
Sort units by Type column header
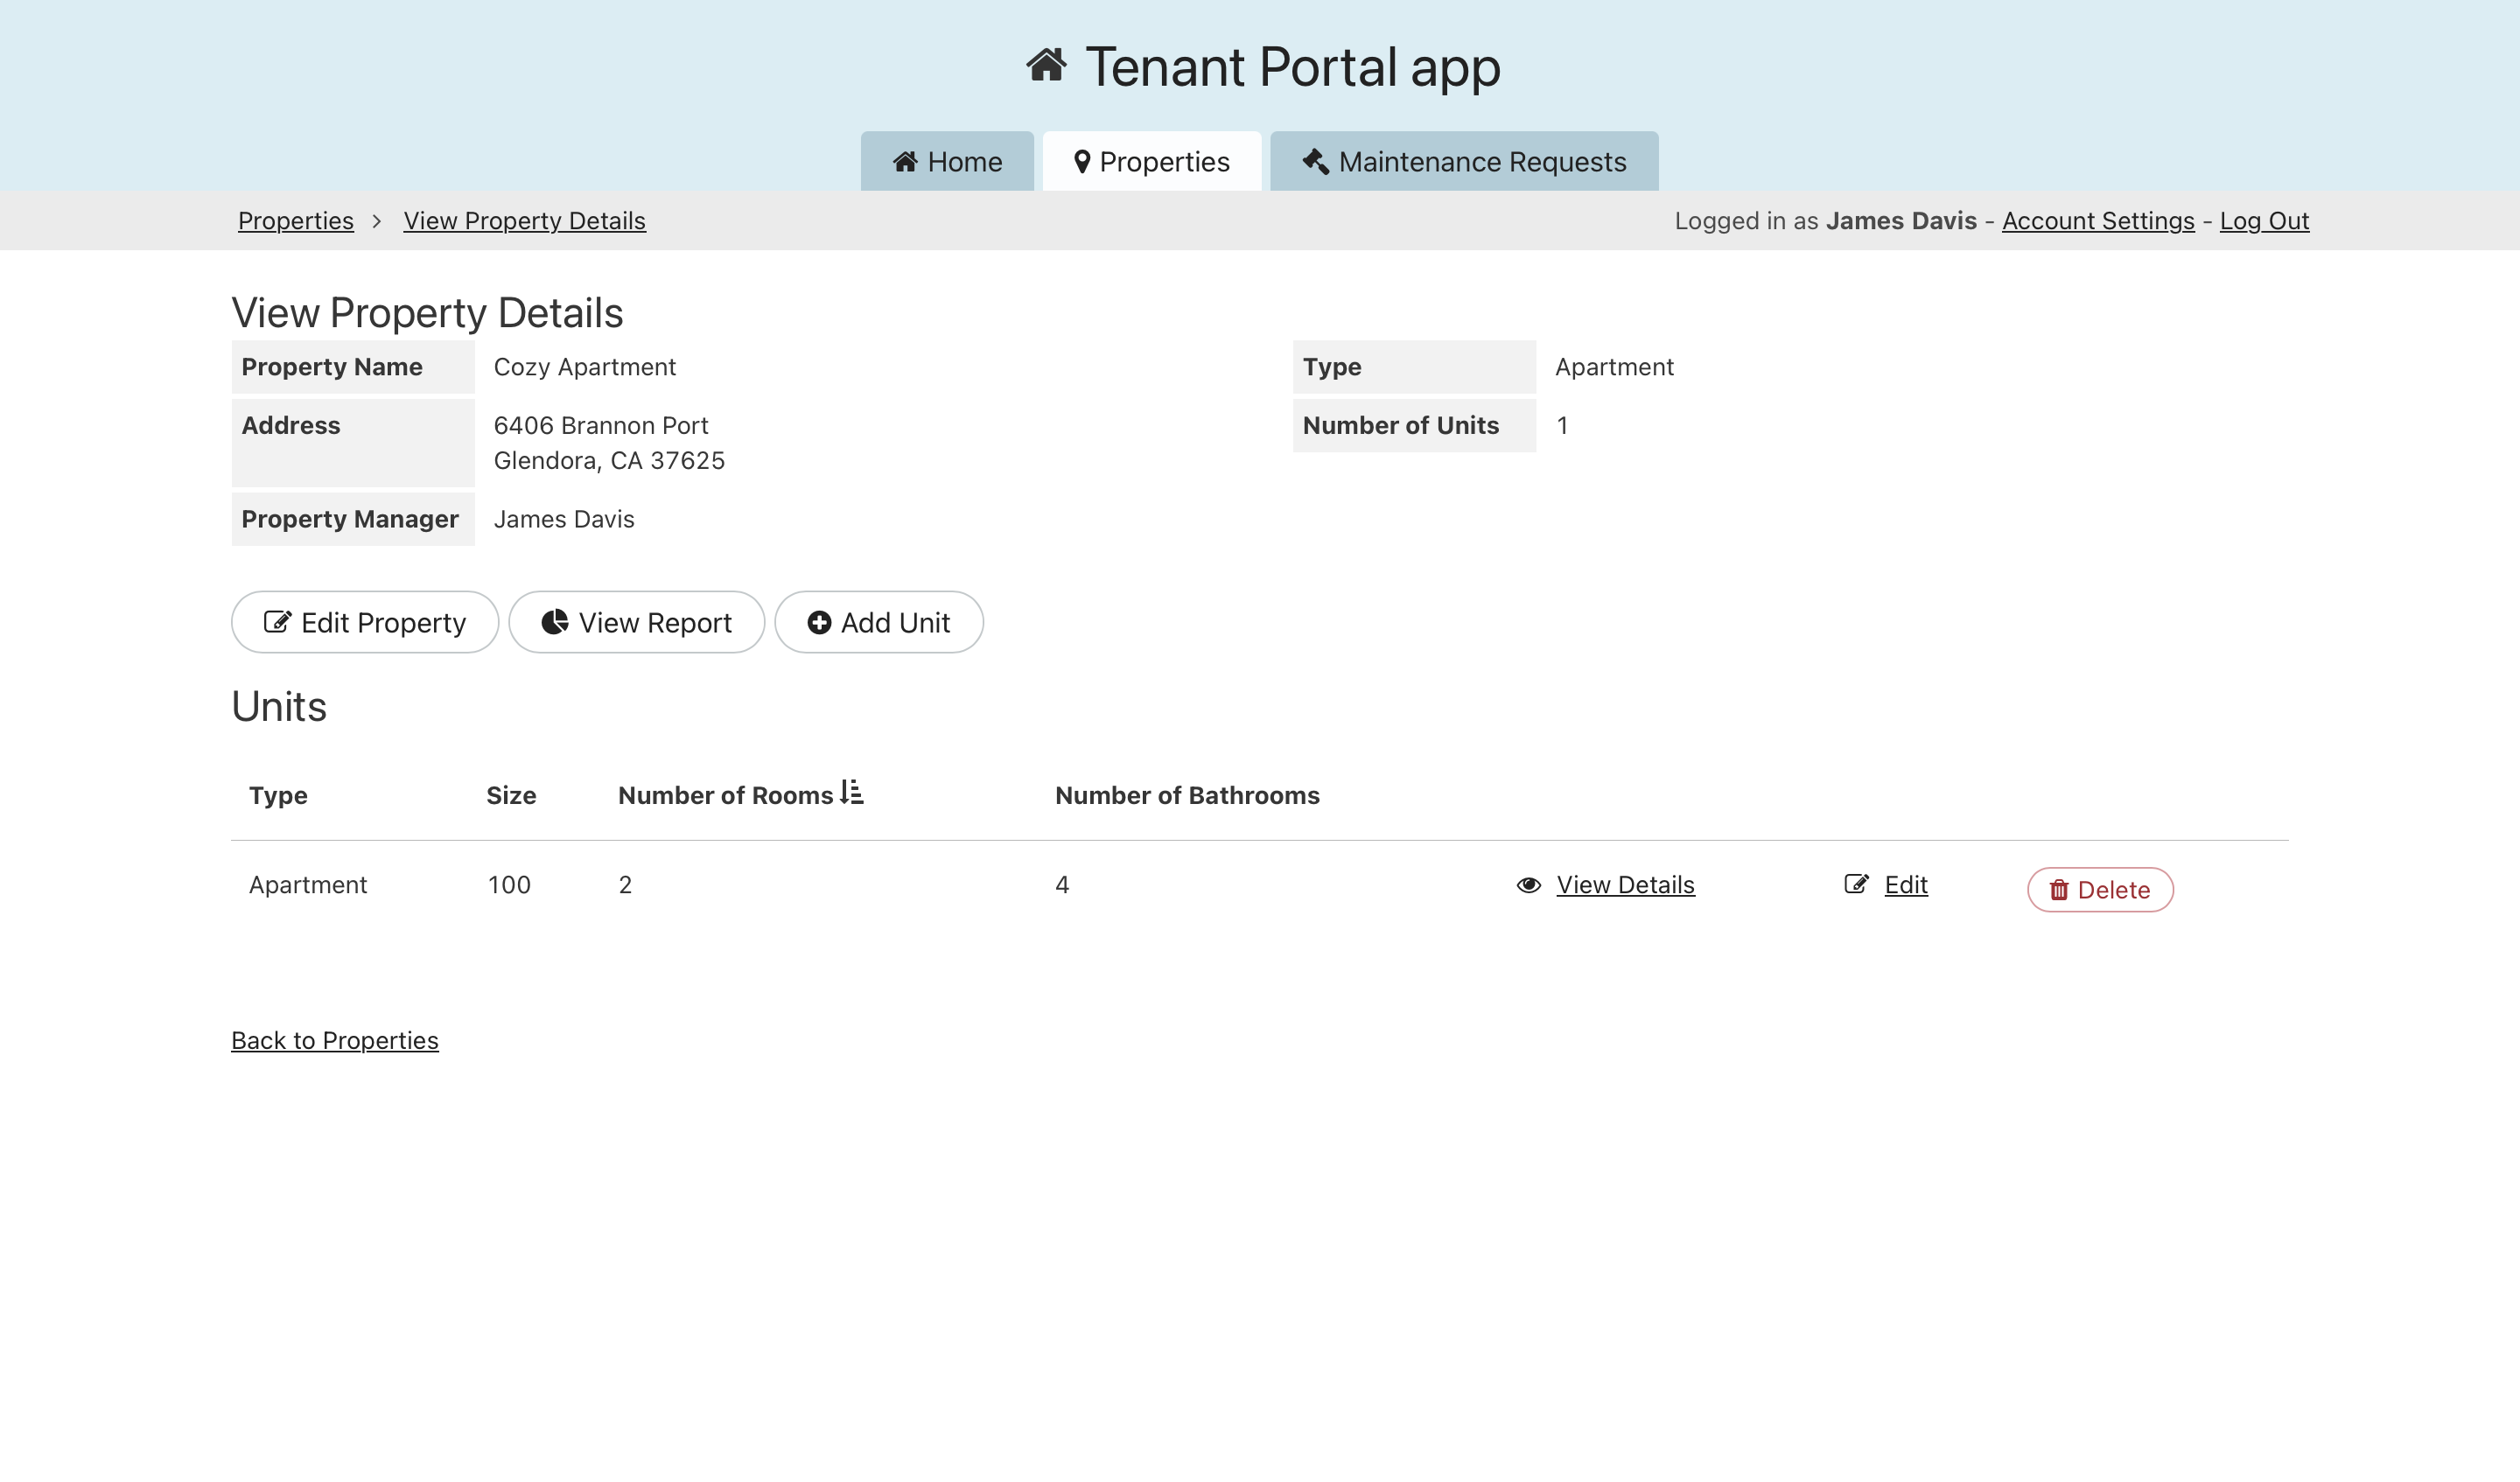[x=278, y=795]
